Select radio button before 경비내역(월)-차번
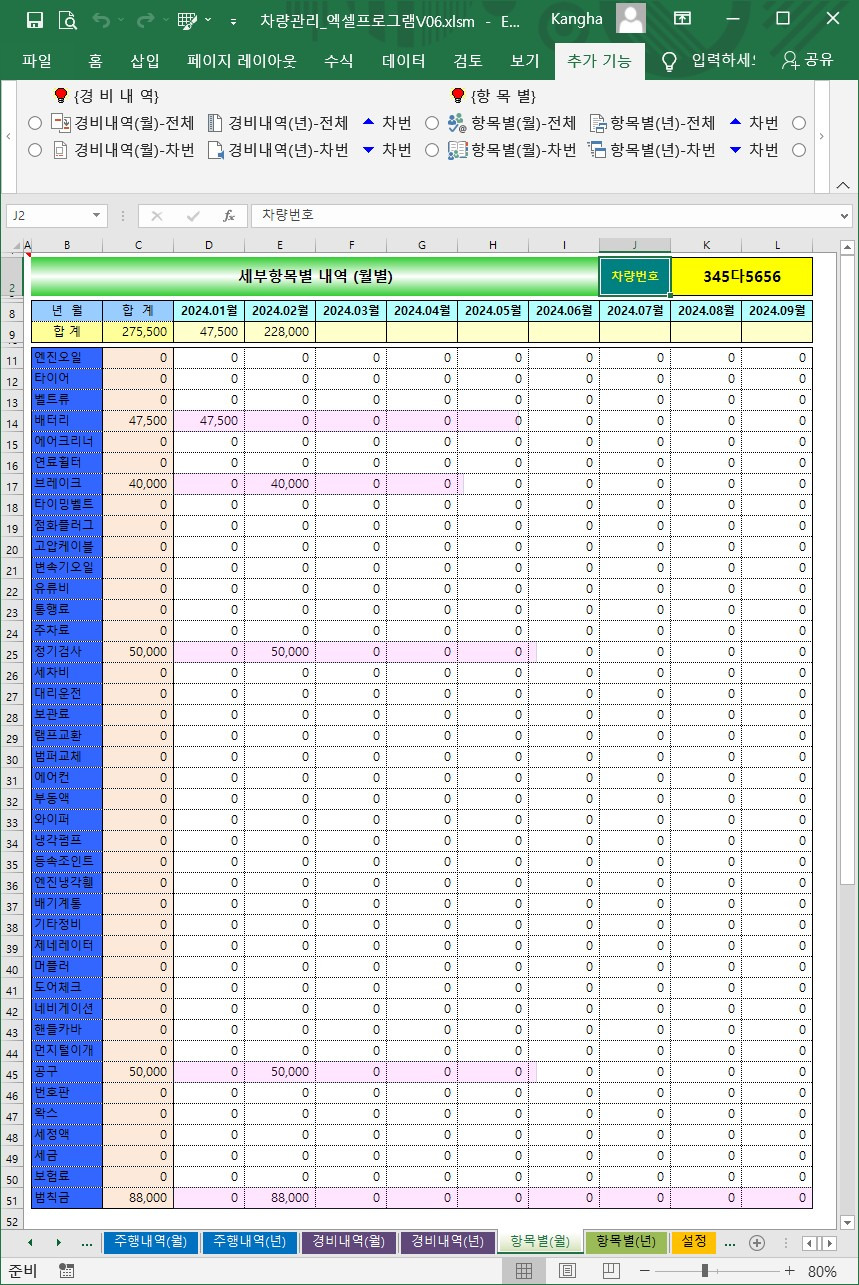859x1285 pixels. coord(35,150)
